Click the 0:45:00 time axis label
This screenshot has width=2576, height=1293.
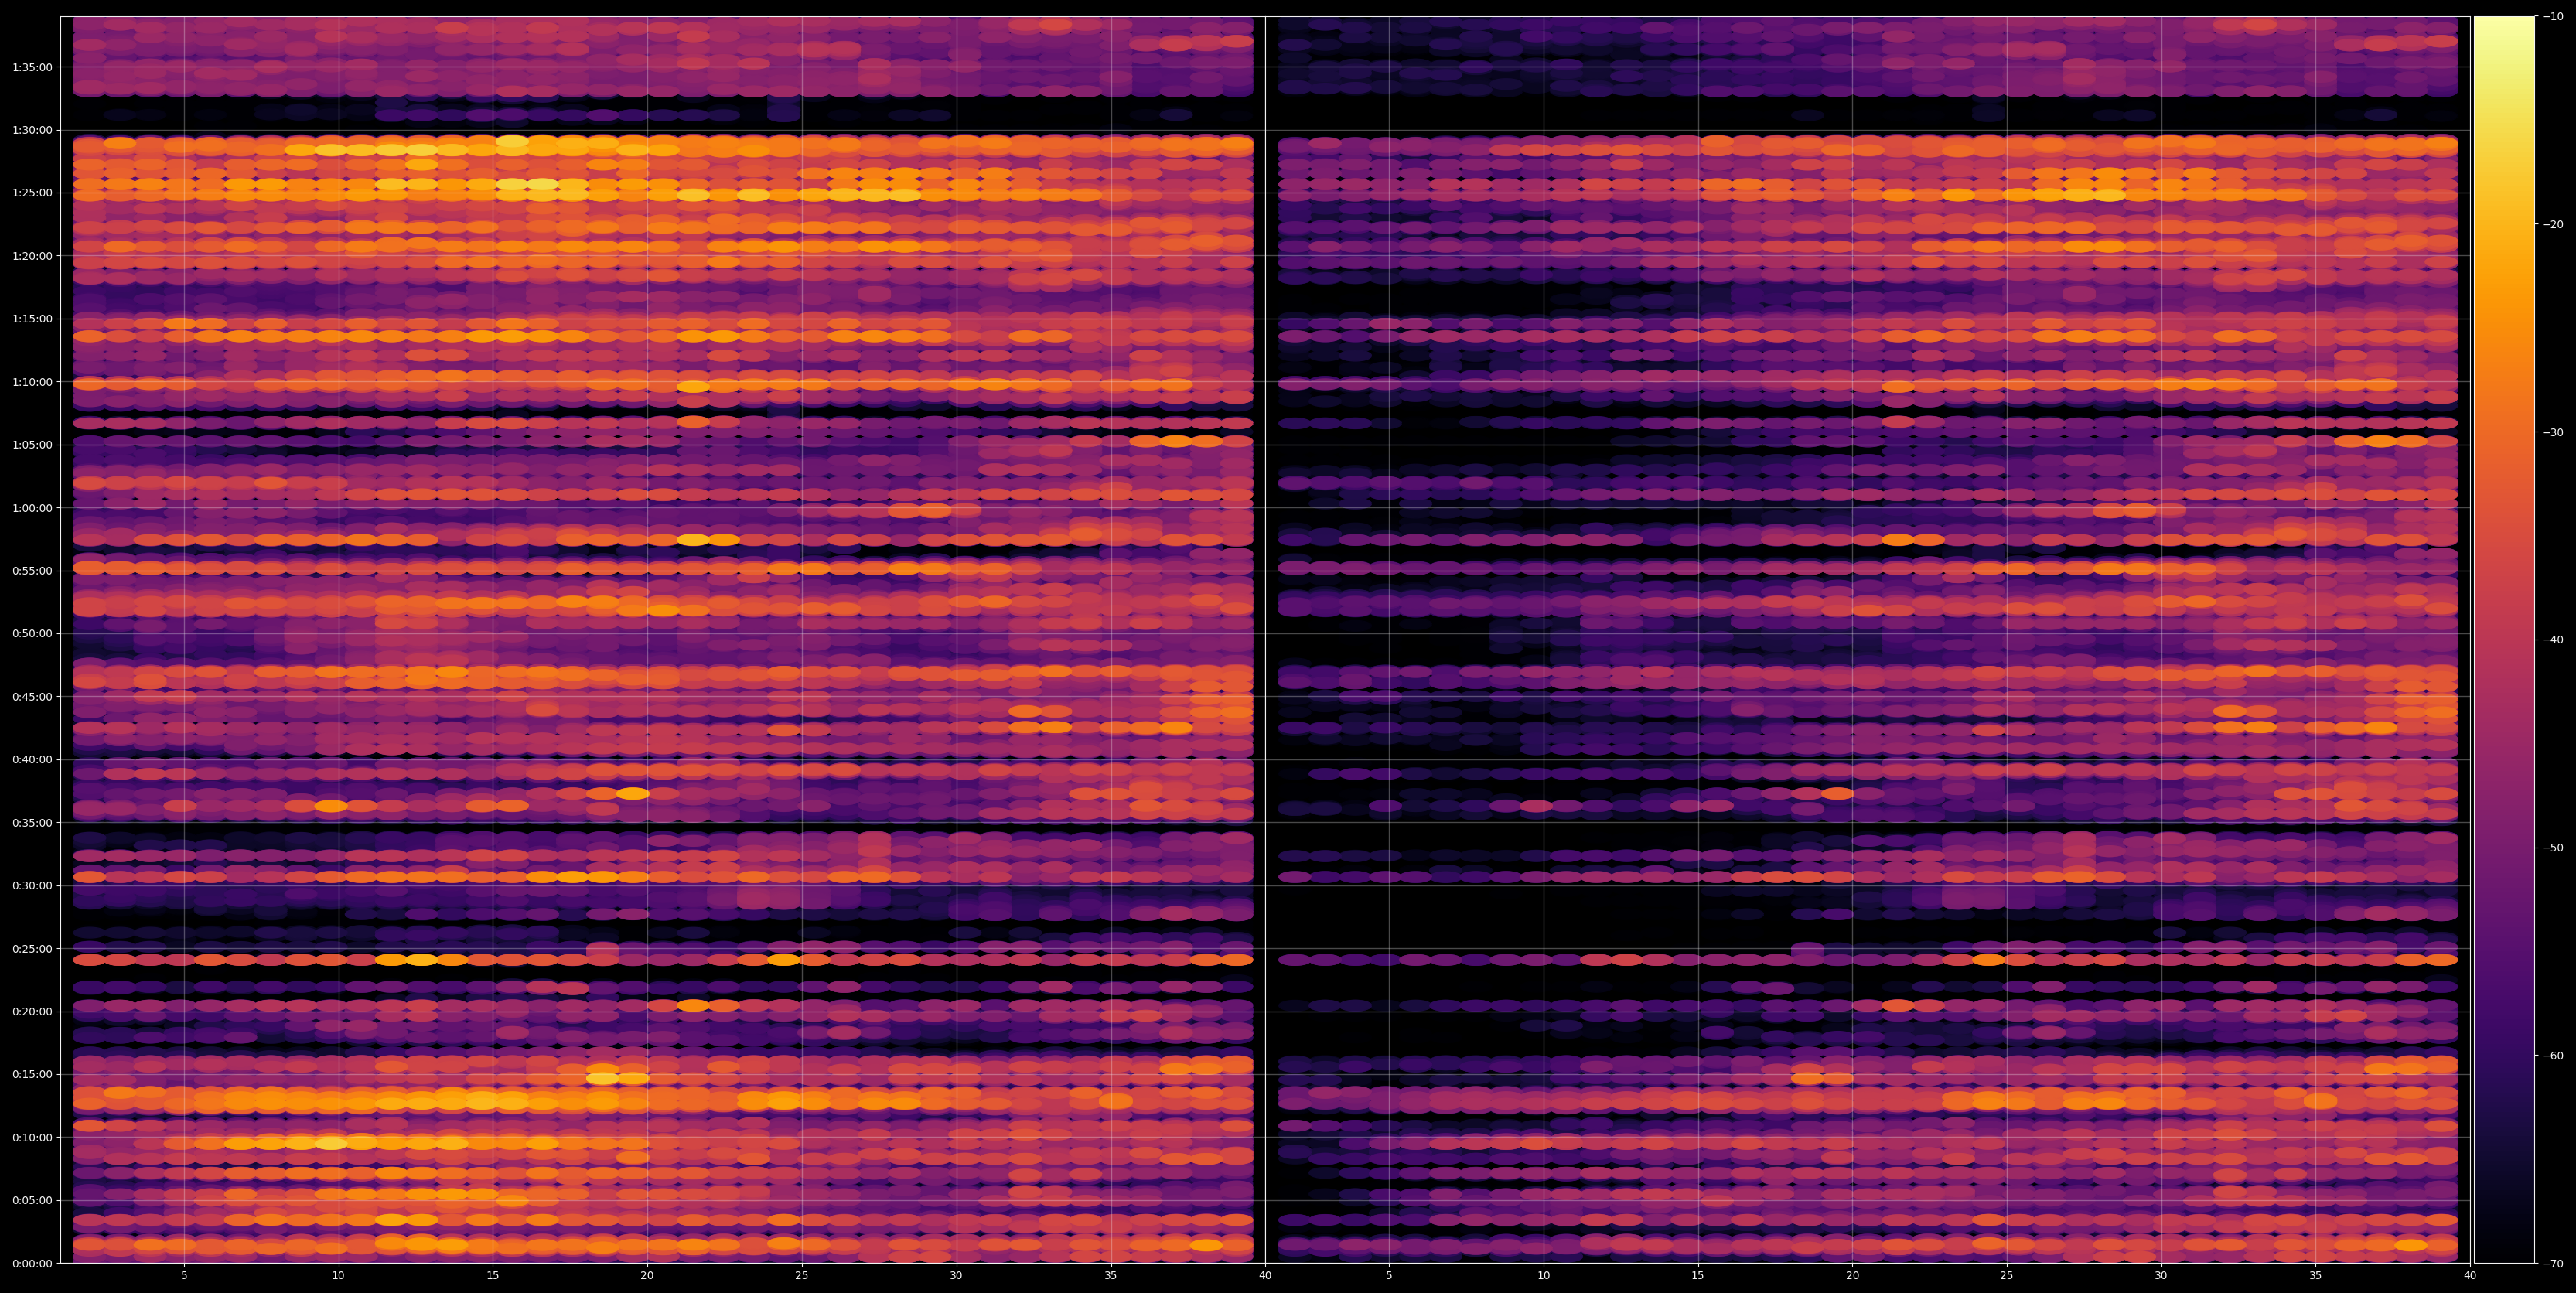tap(32, 696)
